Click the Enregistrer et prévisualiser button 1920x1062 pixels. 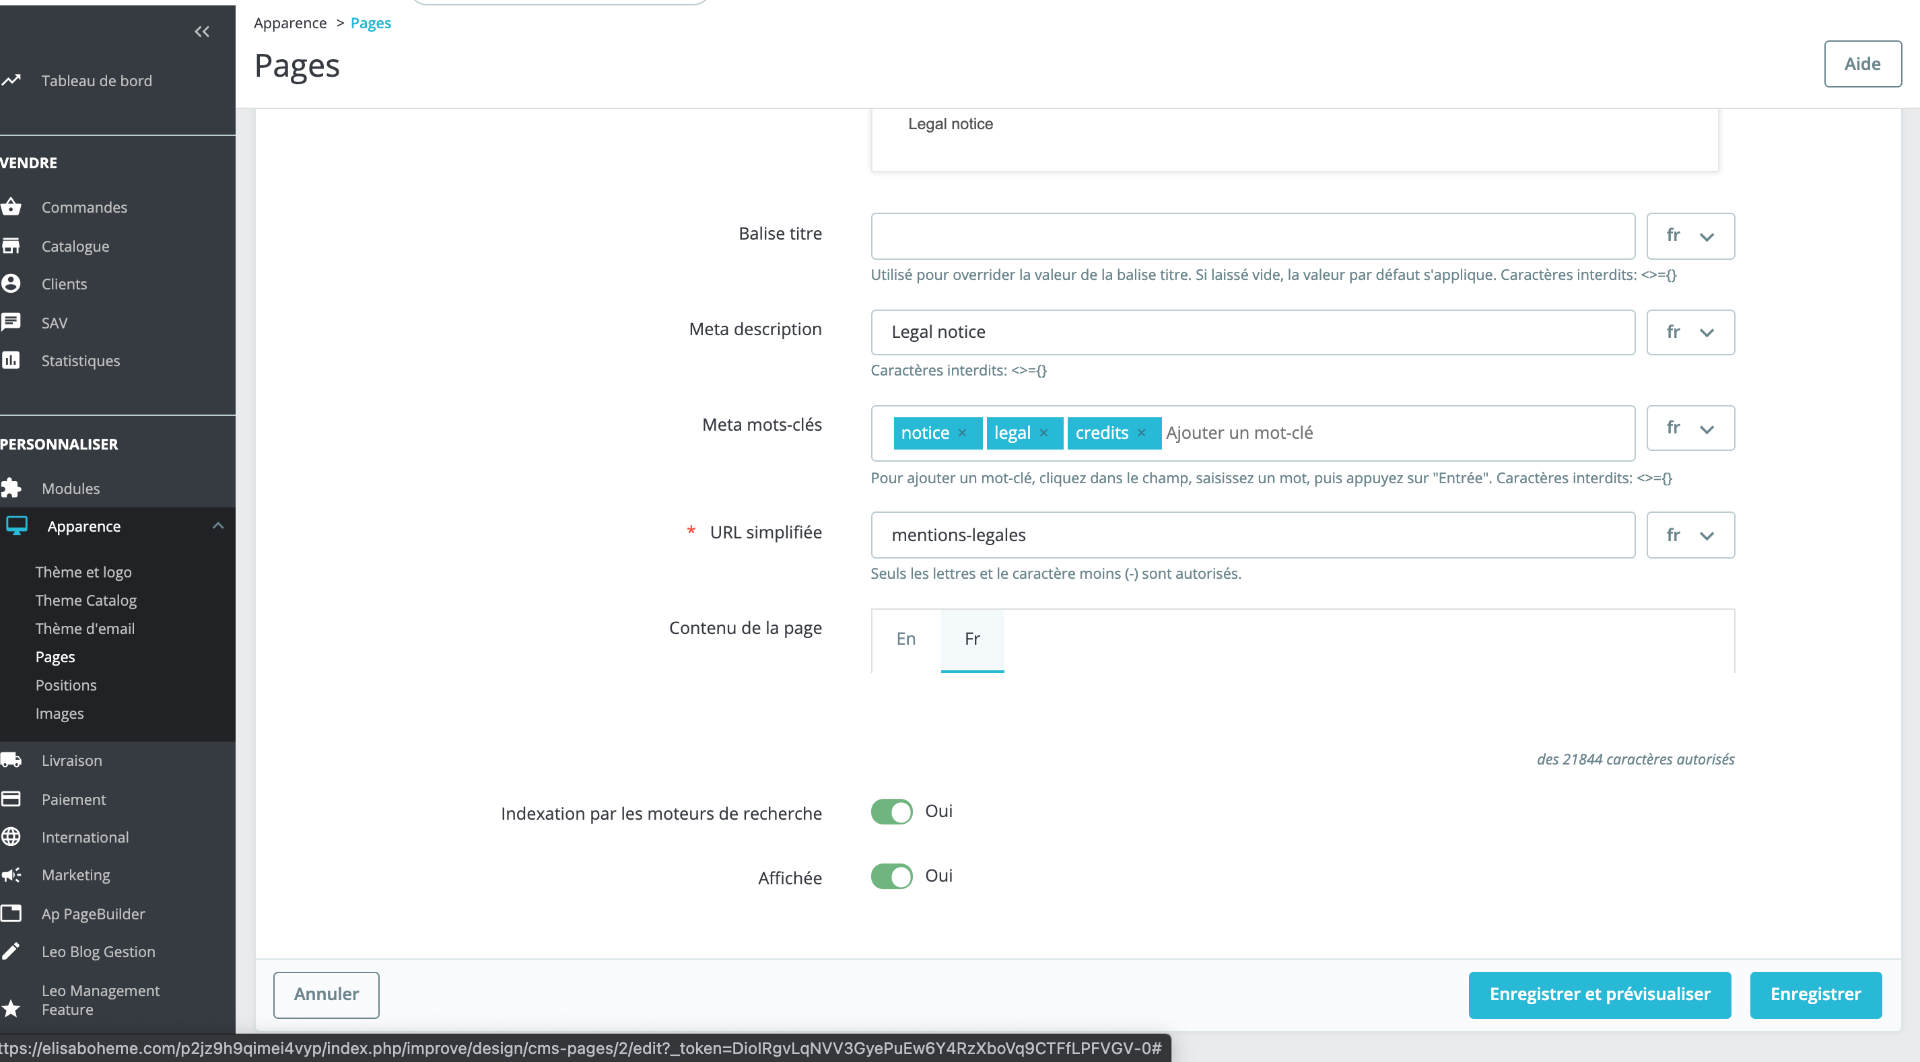[x=1599, y=995]
